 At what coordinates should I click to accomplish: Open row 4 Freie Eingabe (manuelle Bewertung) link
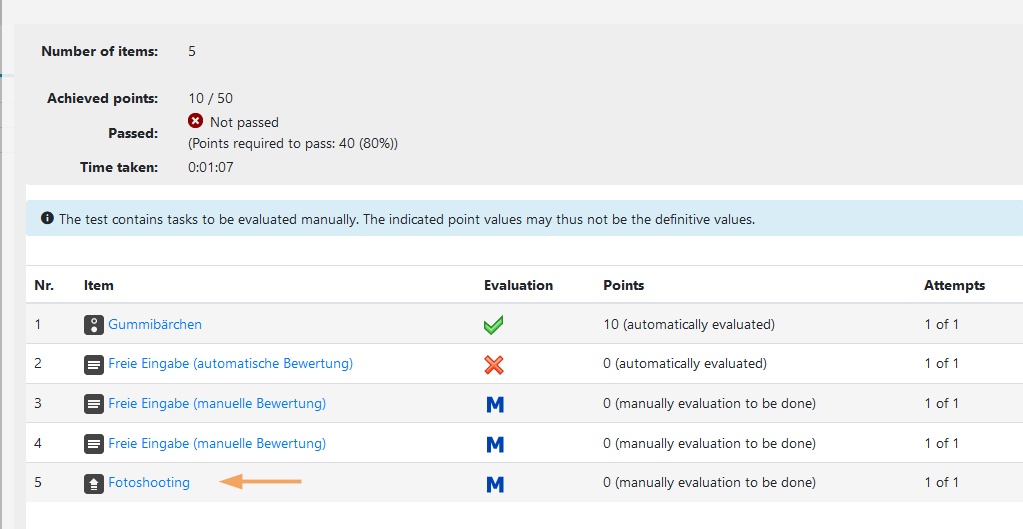[x=217, y=443]
